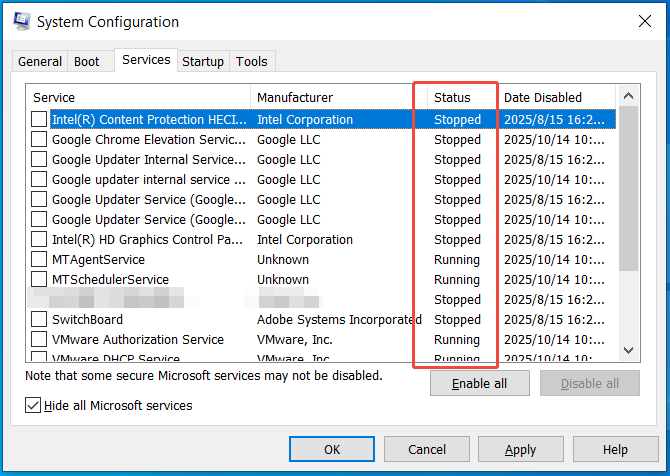Select the MTSchedulerService row name
Viewport: 670px width, 476px height.
[110, 279]
